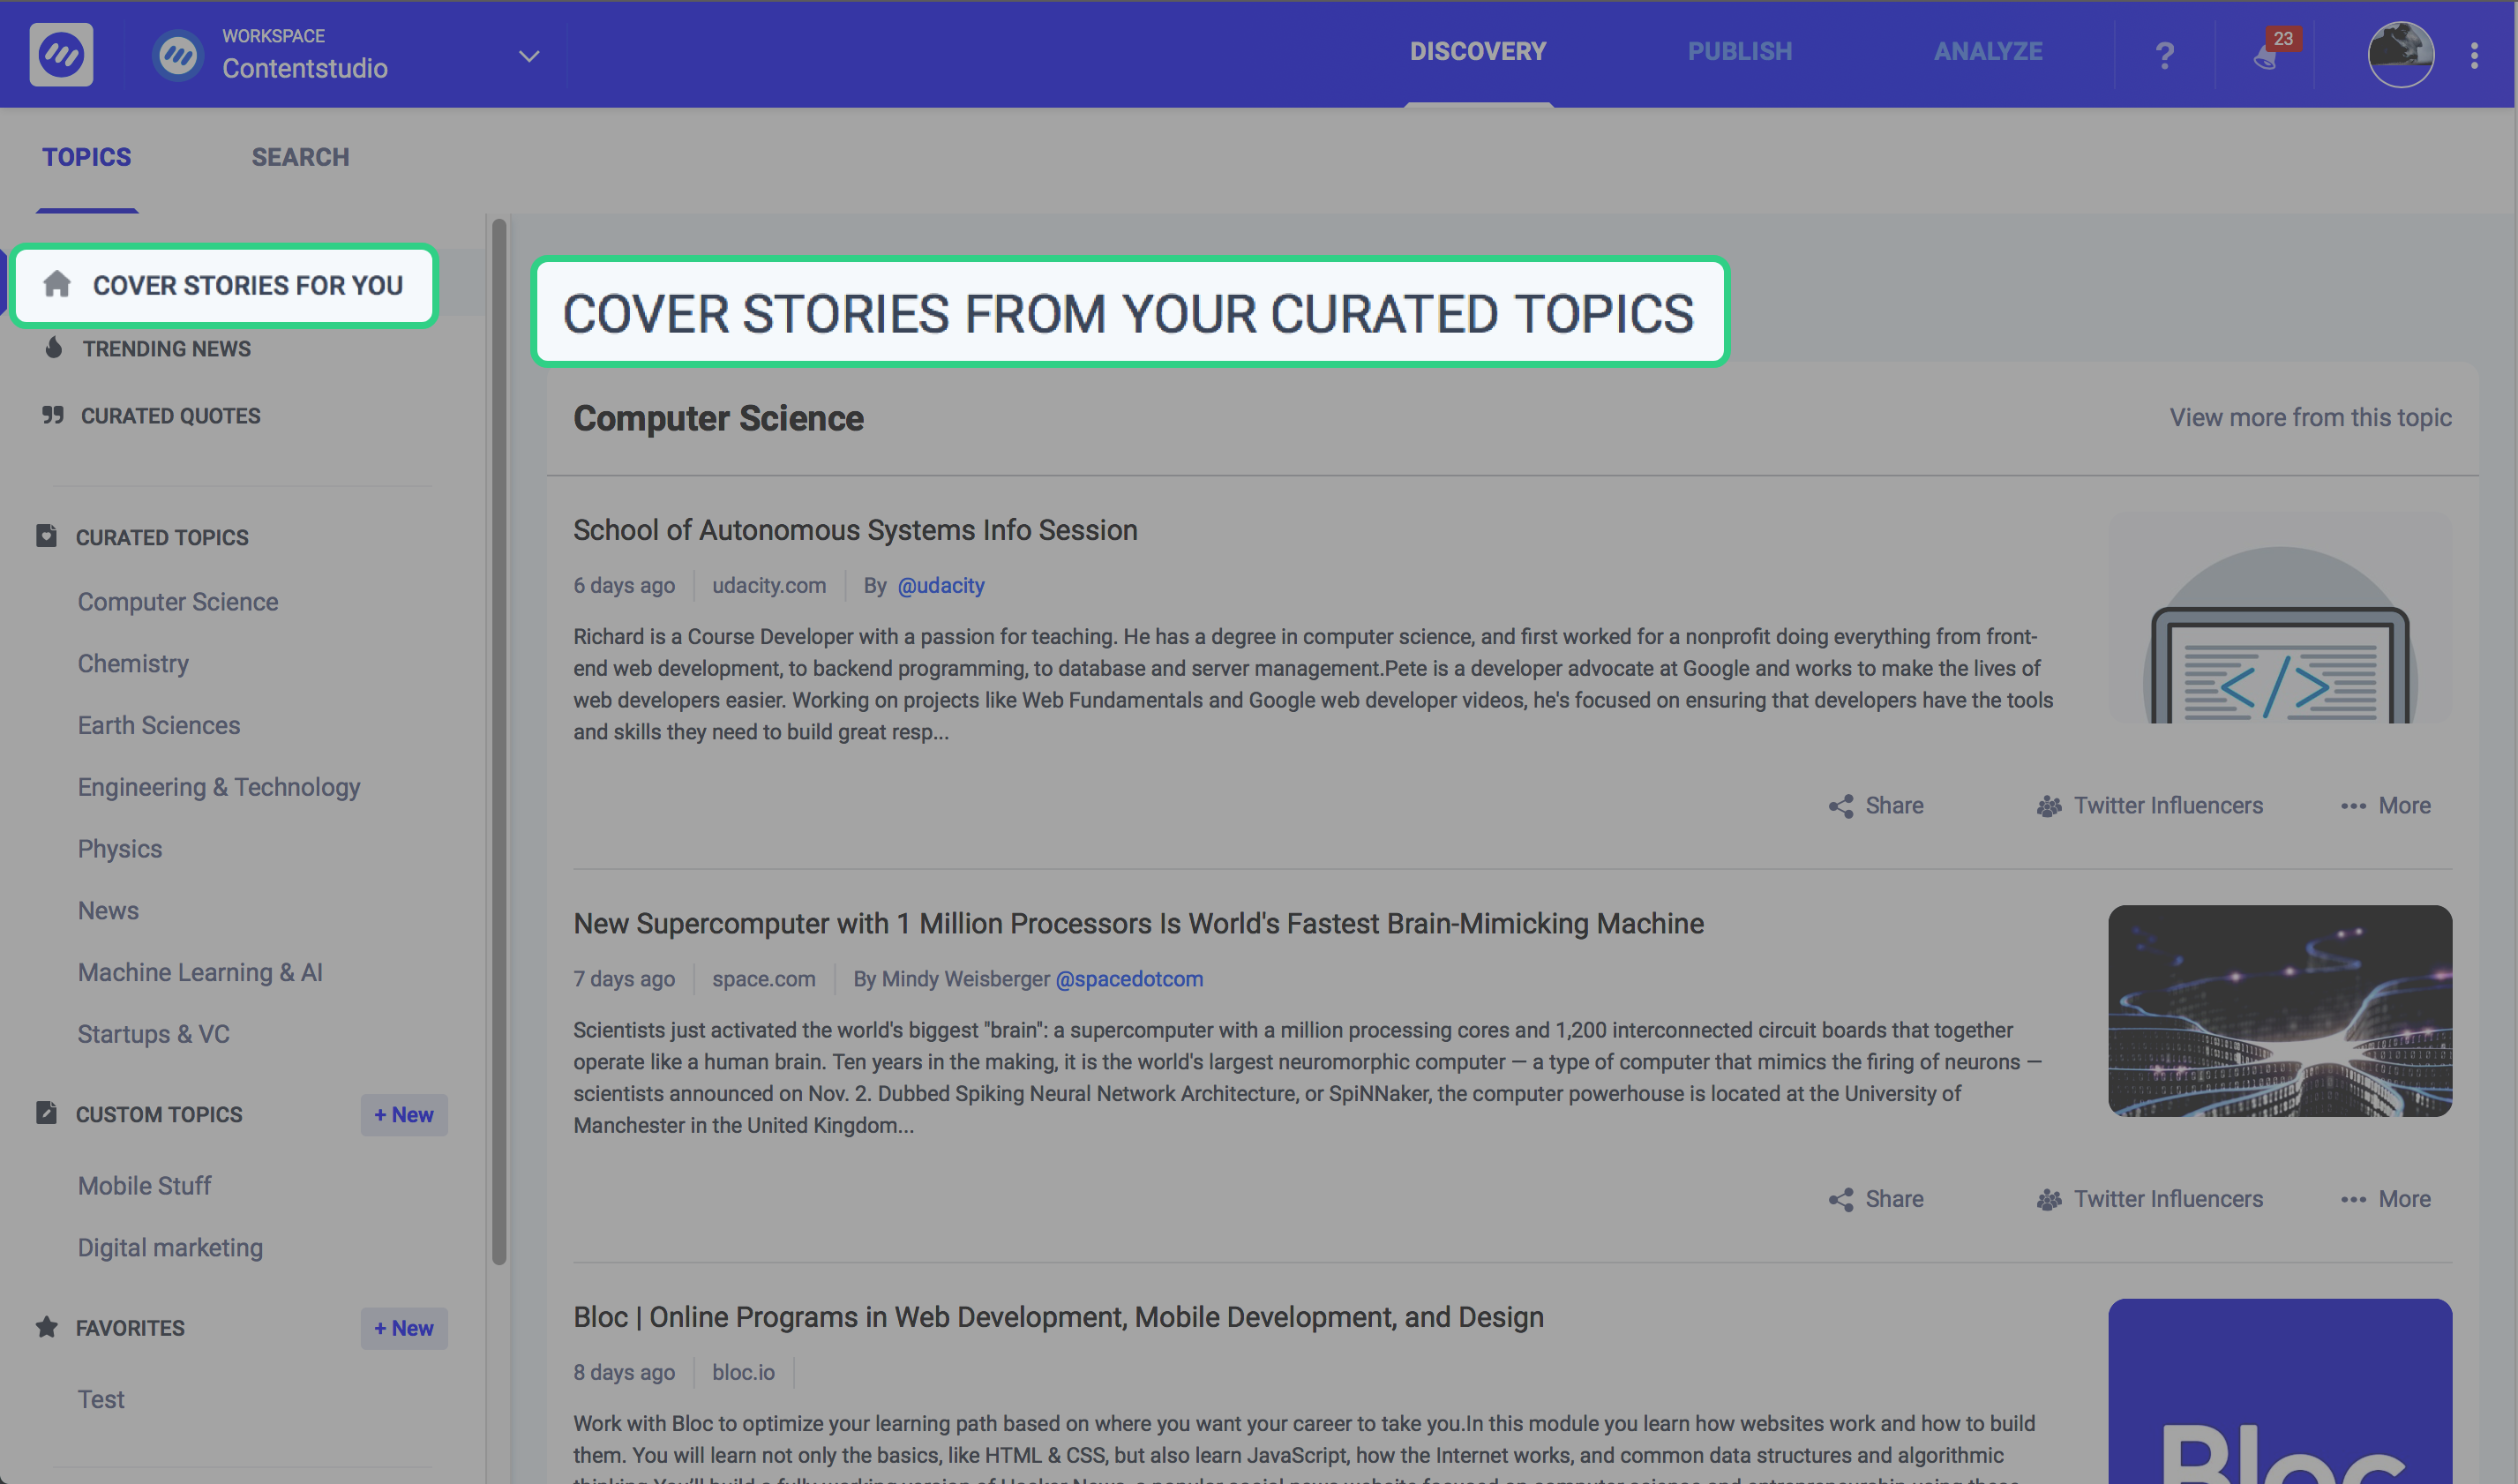Open Twitter Influencers for Supercomputer article
Image resolution: width=2518 pixels, height=1484 pixels.
click(x=2150, y=1199)
